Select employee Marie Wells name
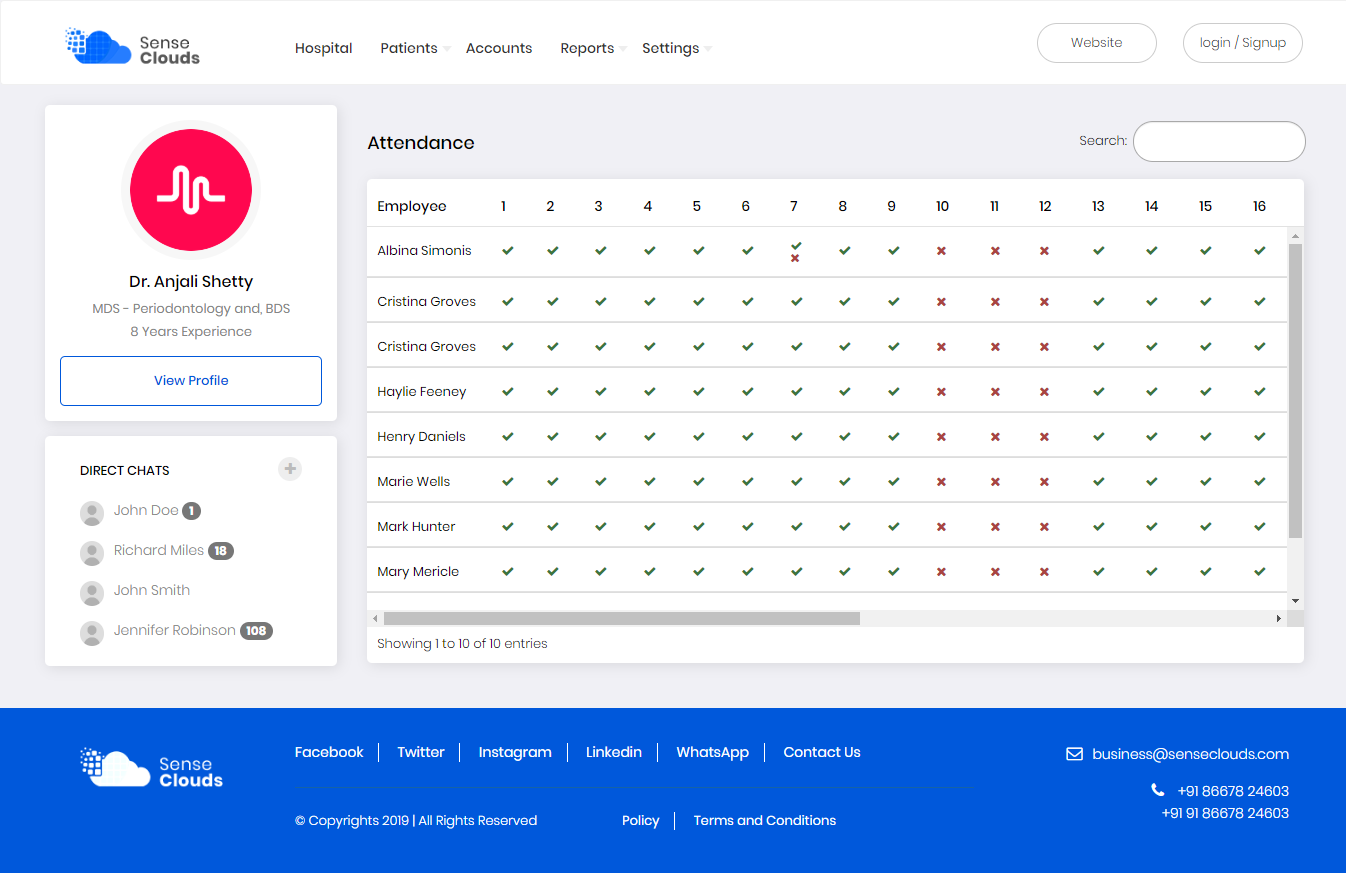 coord(414,482)
